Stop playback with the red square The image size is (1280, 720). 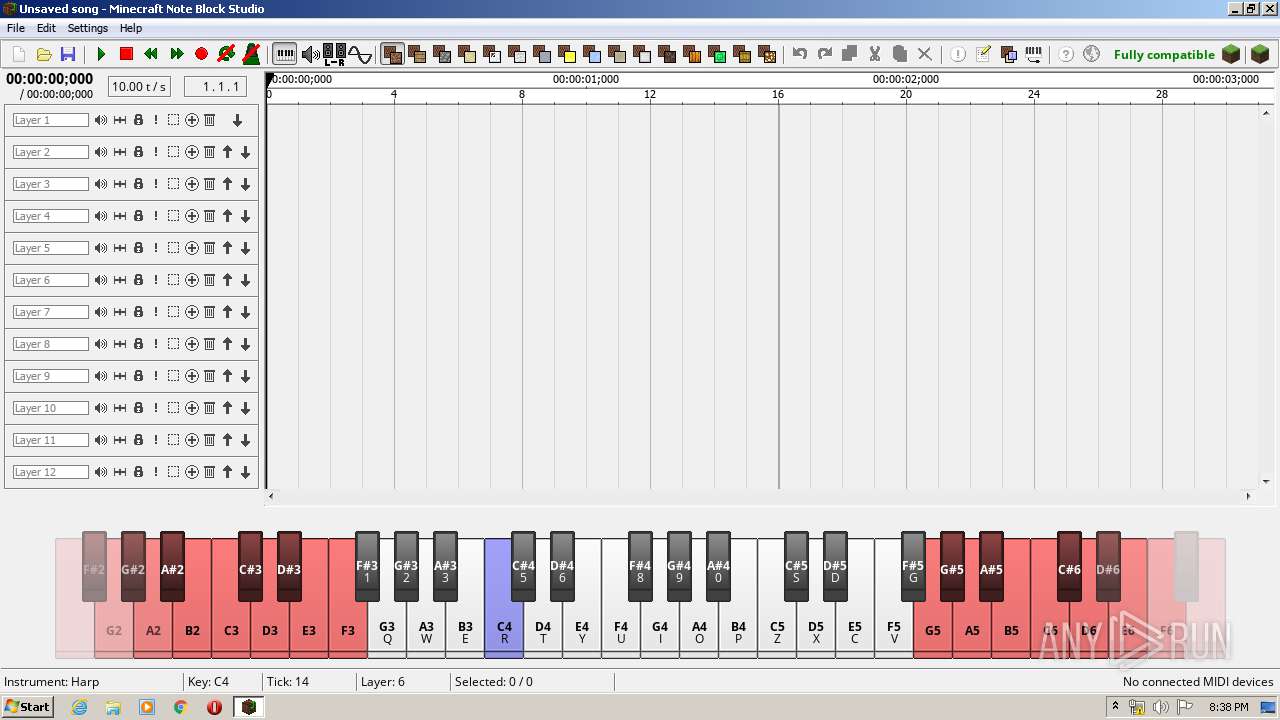(126, 54)
